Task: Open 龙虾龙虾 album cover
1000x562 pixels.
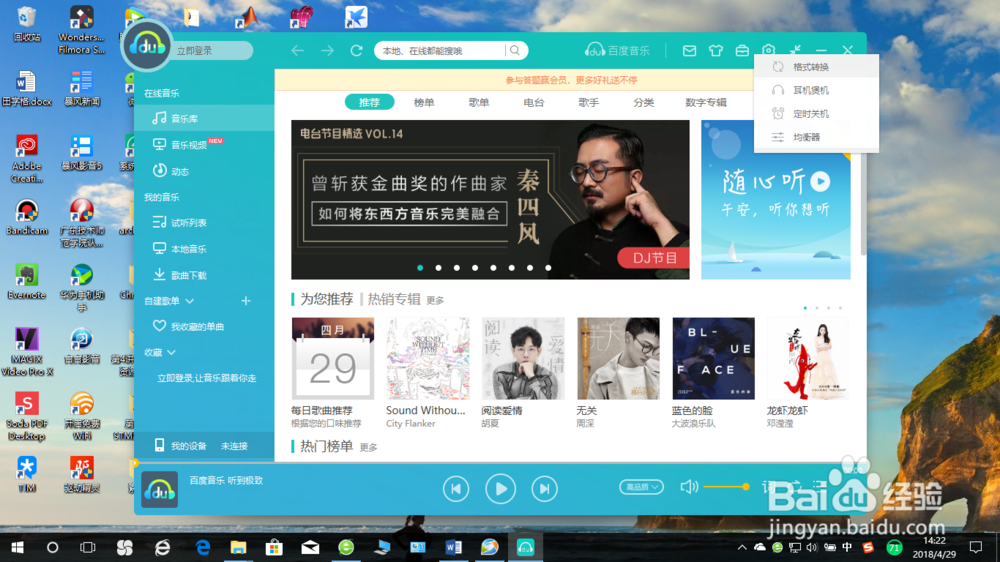Action: click(809, 359)
